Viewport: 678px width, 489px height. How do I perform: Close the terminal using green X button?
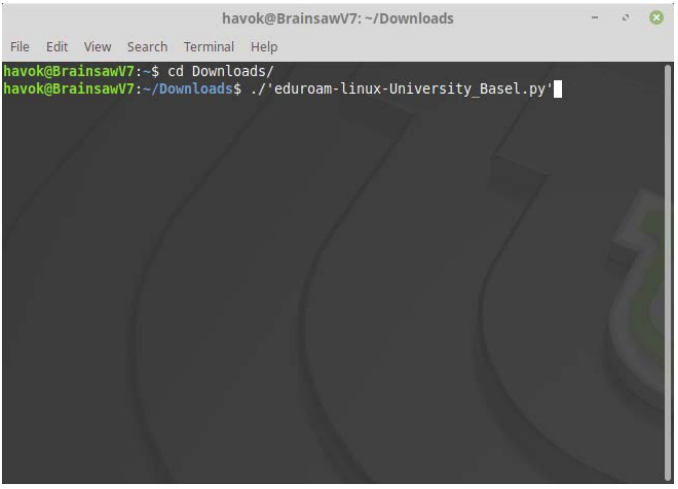(658, 19)
